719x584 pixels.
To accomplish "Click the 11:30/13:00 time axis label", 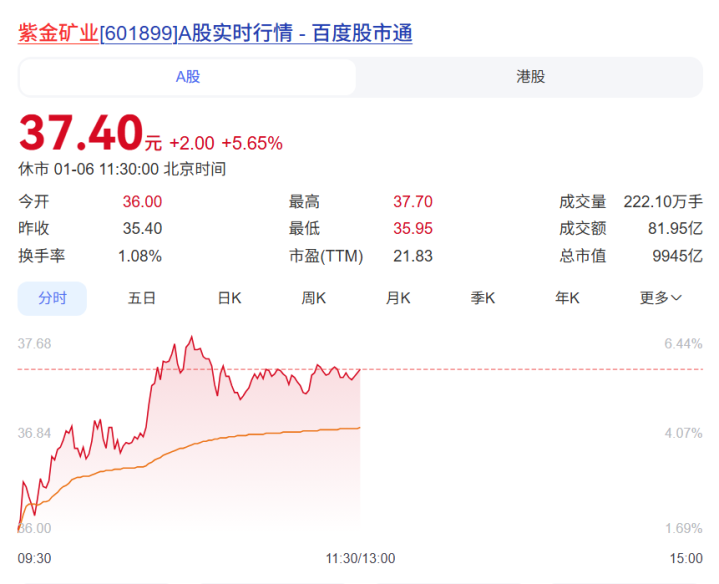I will click(360, 558).
